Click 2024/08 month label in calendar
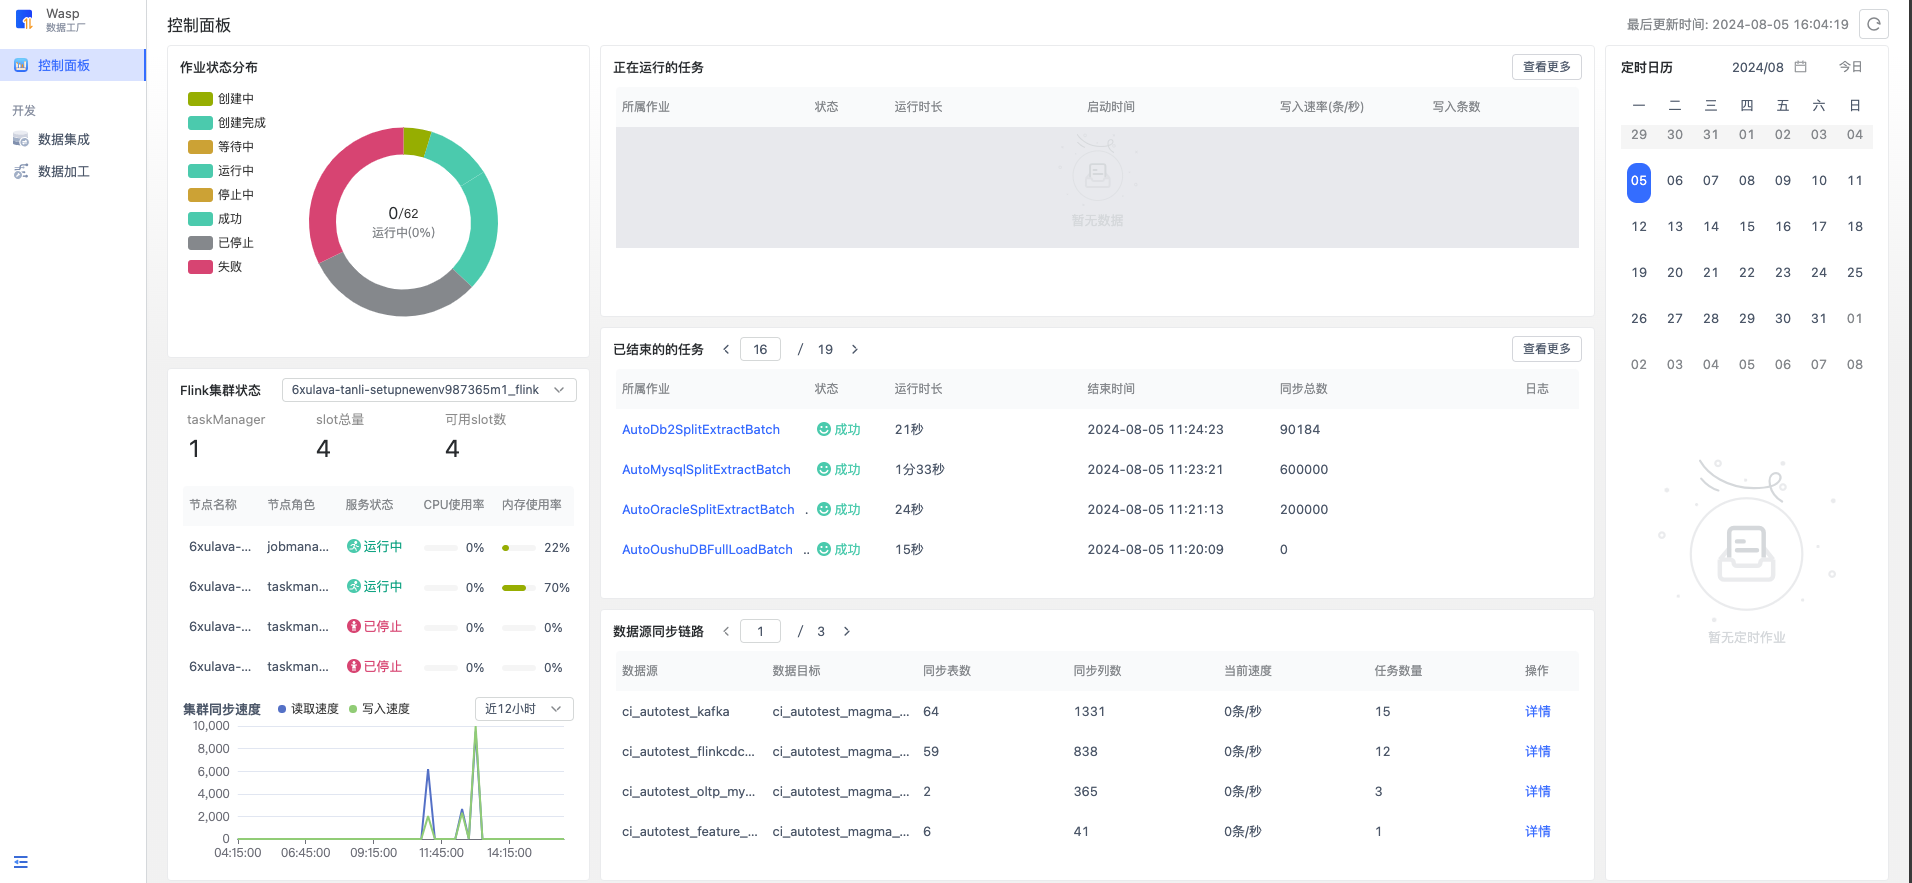 pyautogui.click(x=1758, y=67)
